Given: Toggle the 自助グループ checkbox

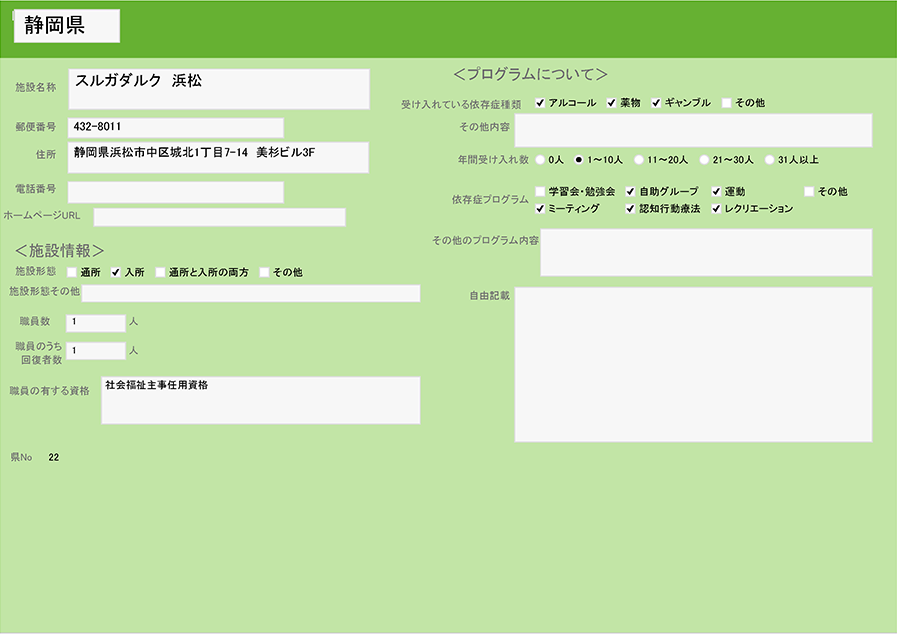Looking at the screenshot, I should click(631, 191).
